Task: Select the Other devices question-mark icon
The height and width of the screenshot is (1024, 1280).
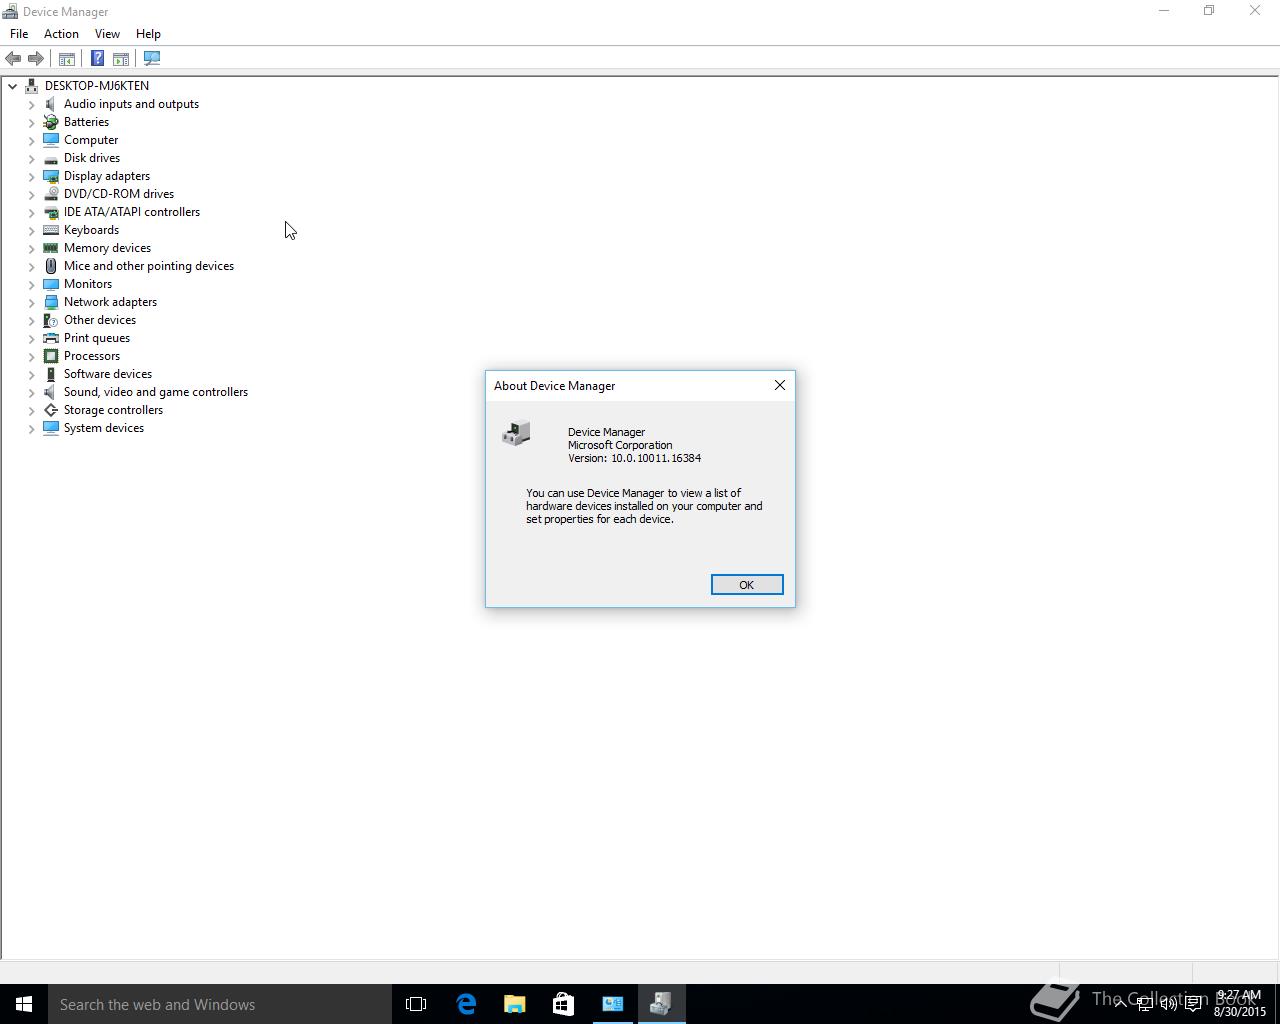Action: pos(51,320)
